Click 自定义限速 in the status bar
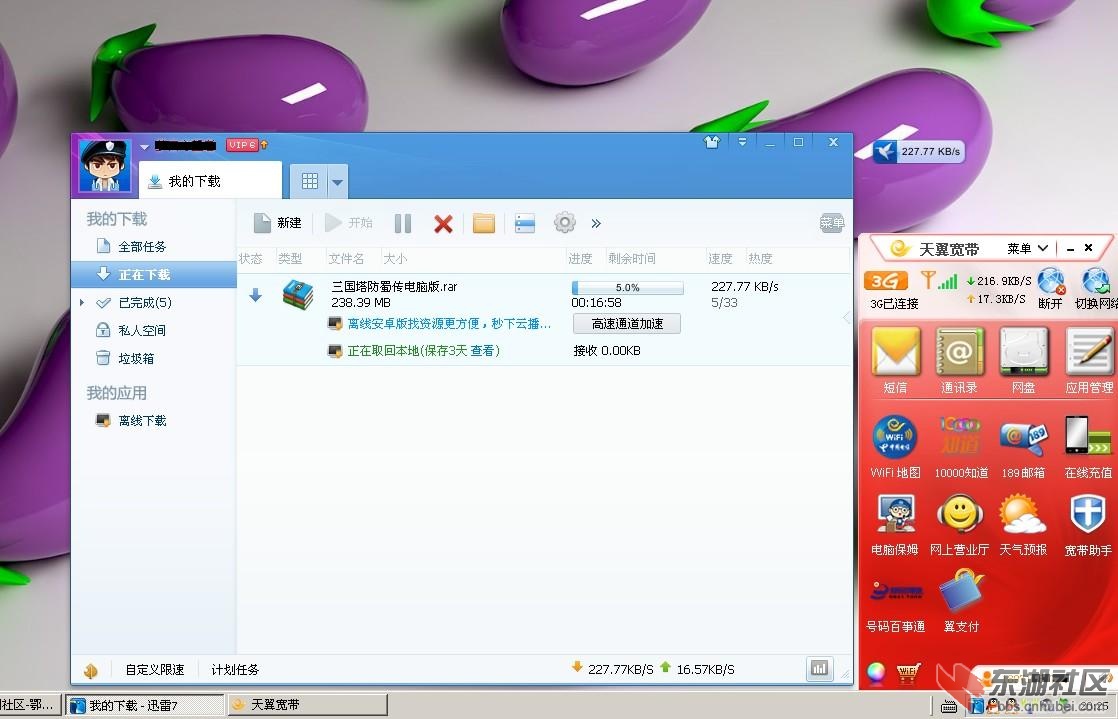Screen dimensions: 1118x719 point(155,670)
